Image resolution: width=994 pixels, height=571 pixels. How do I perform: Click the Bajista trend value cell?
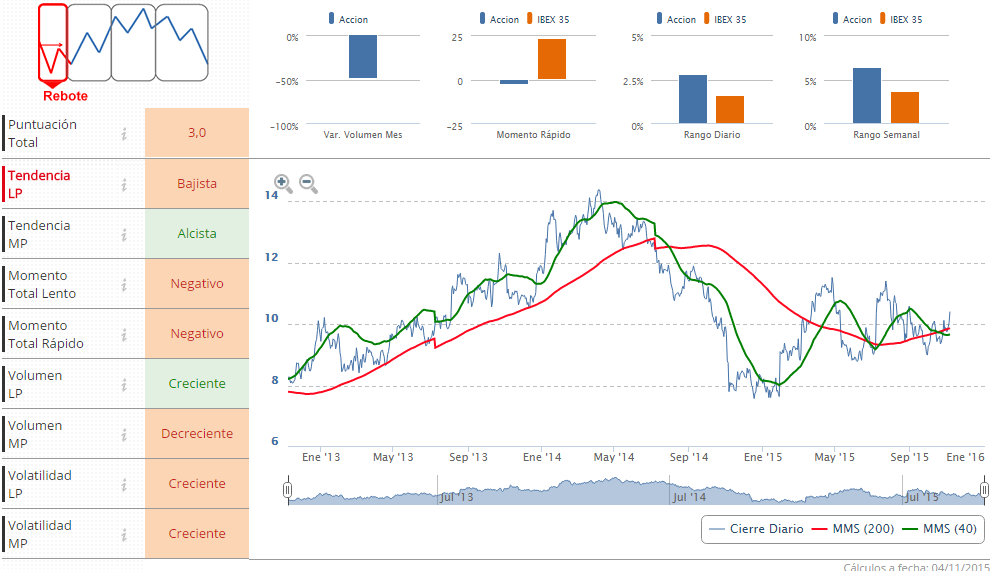tap(197, 184)
